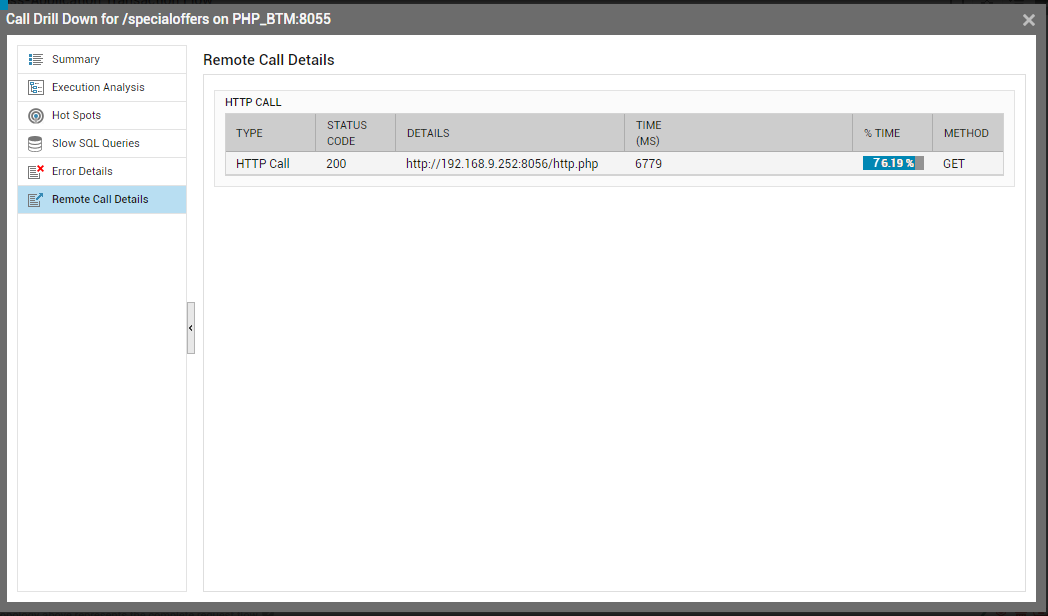Viewport: 1048px width, 616px height.
Task: Click the Hot Spots target icon
Action: 35,116
